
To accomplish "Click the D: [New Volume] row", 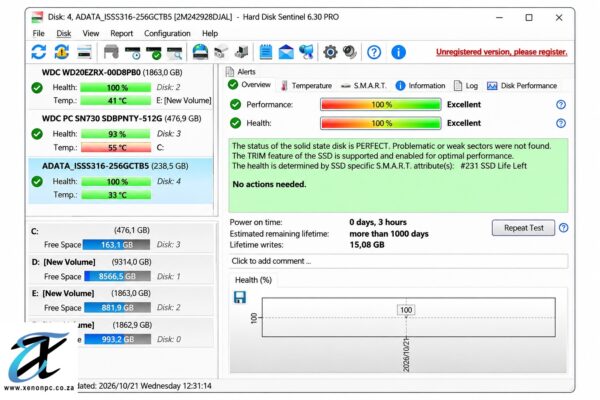I will (121, 269).
